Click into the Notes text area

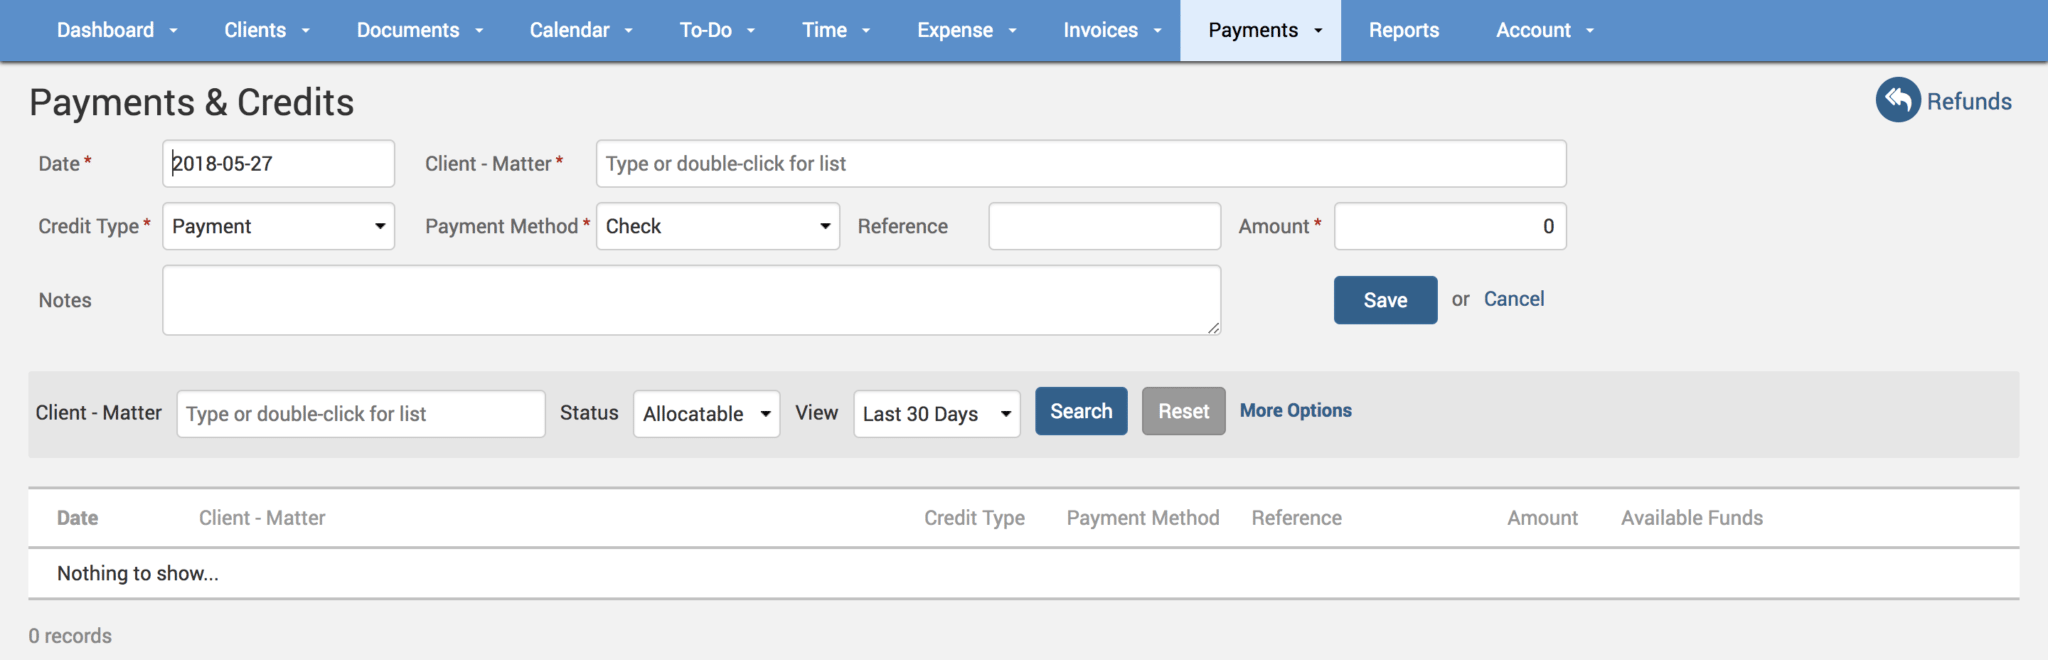(691, 300)
